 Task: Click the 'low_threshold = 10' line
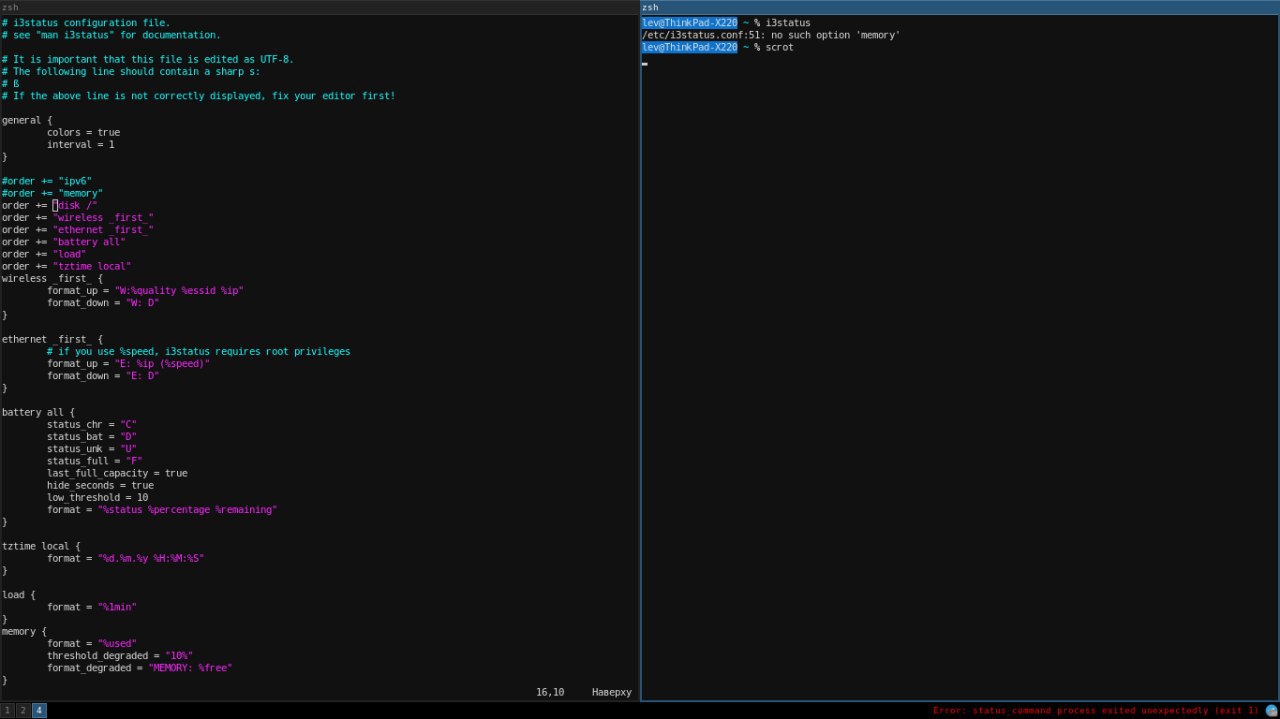97,497
